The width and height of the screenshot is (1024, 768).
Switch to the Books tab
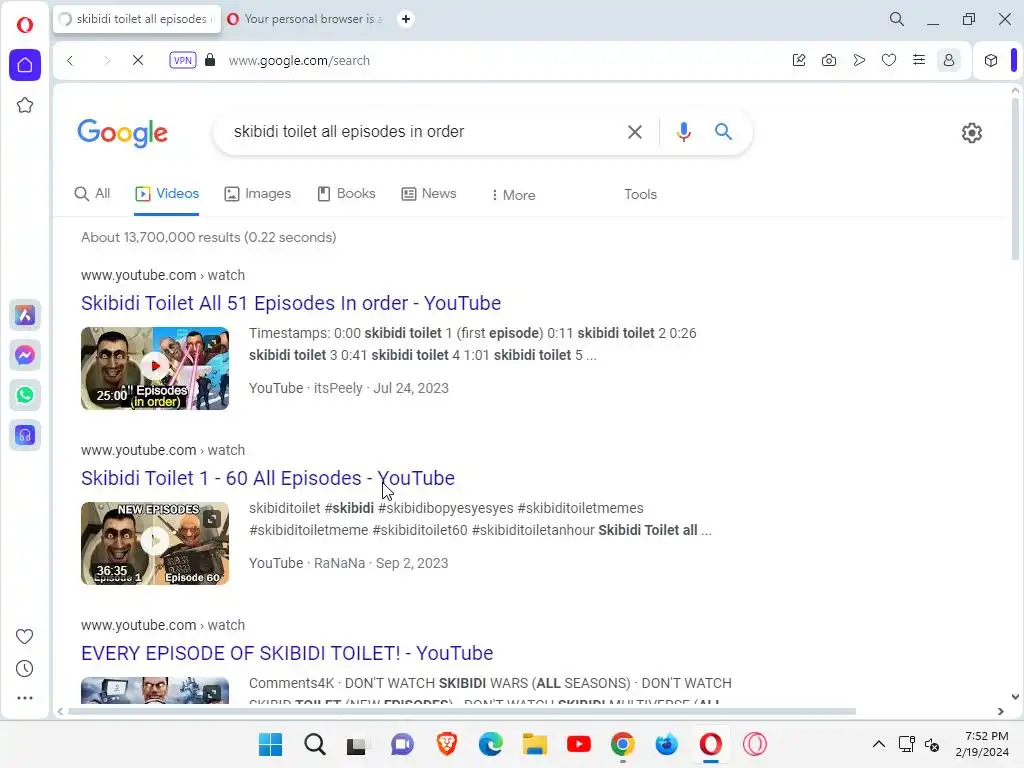(346, 193)
